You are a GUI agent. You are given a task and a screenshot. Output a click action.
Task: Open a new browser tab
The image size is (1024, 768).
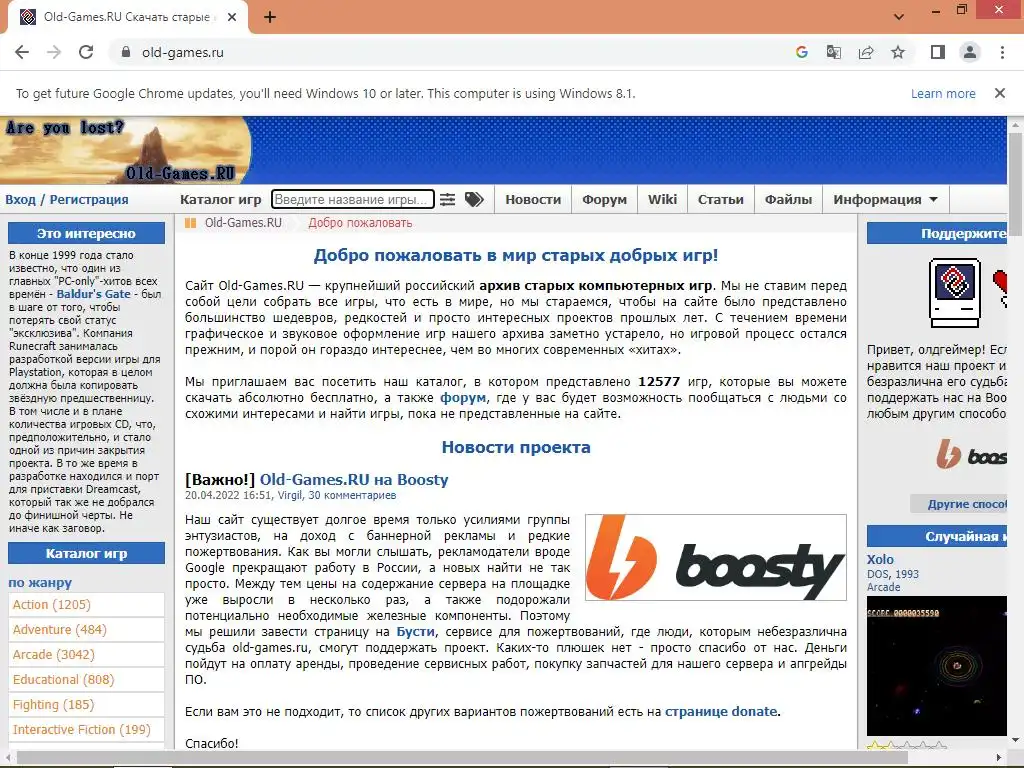(x=270, y=18)
